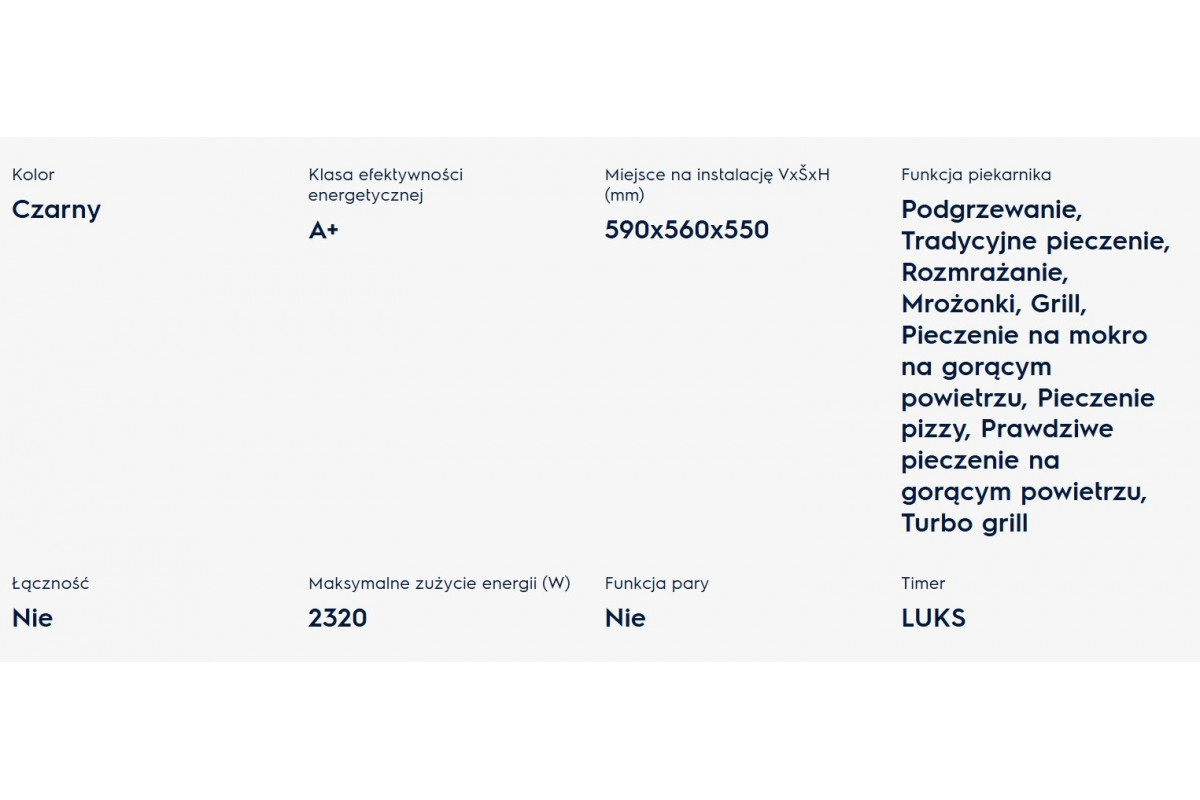The width and height of the screenshot is (1200, 800).
Task: Click the Tradycyjne pieczenie text
Action: tap(1034, 241)
